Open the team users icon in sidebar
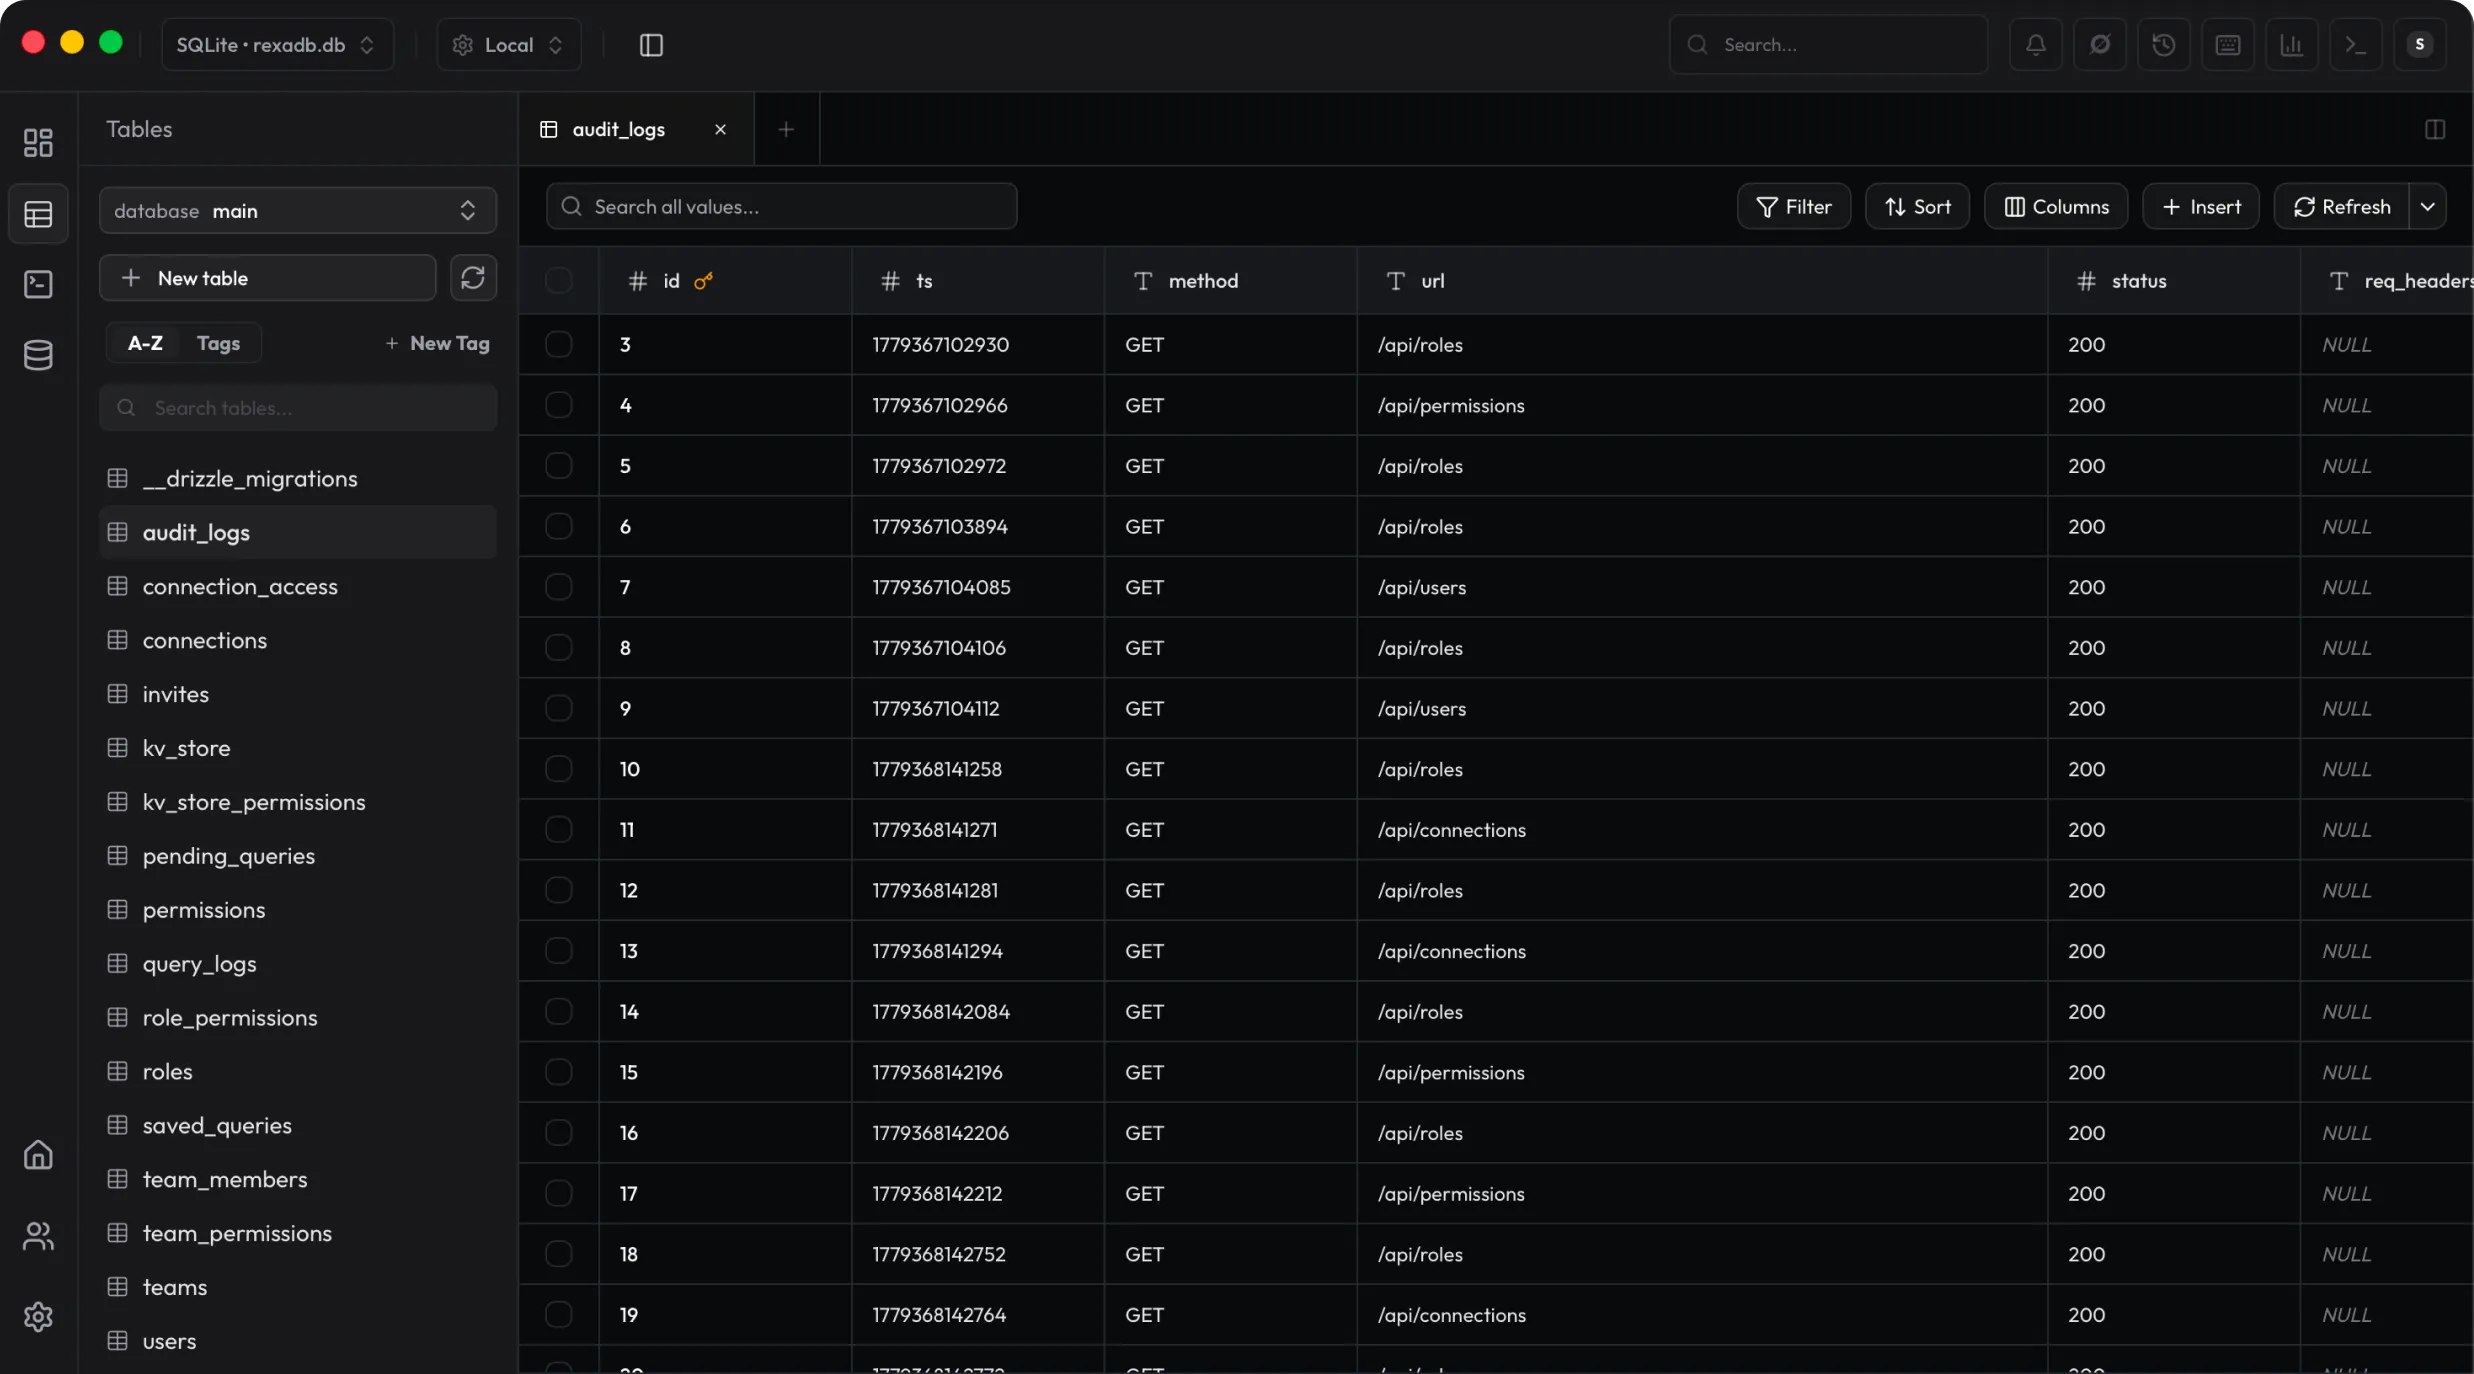The width and height of the screenshot is (2474, 1374). (x=38, y=1236)
